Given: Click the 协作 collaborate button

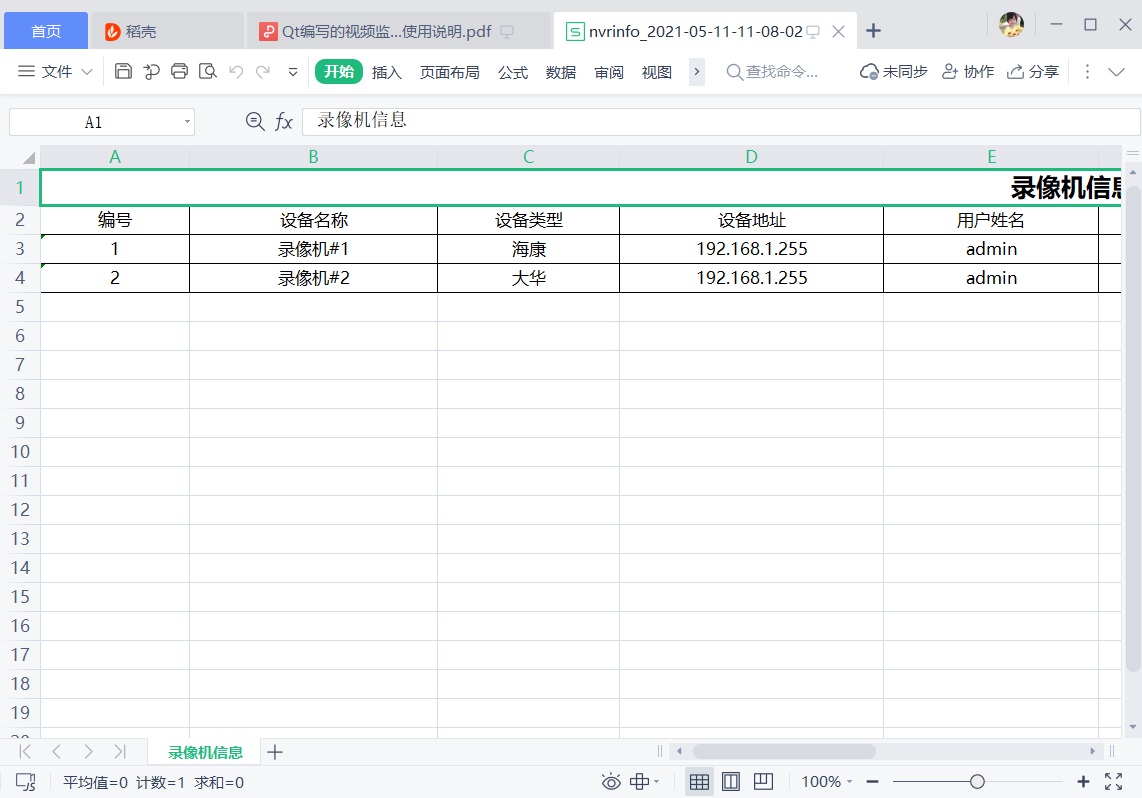Looking at the screenshot, I should (968, 72).
